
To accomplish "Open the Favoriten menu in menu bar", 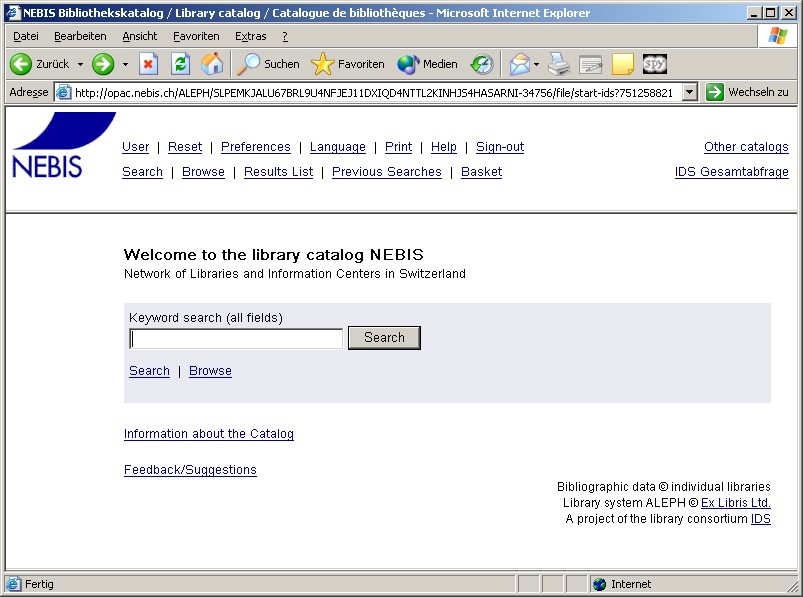I will coord(196,36).
